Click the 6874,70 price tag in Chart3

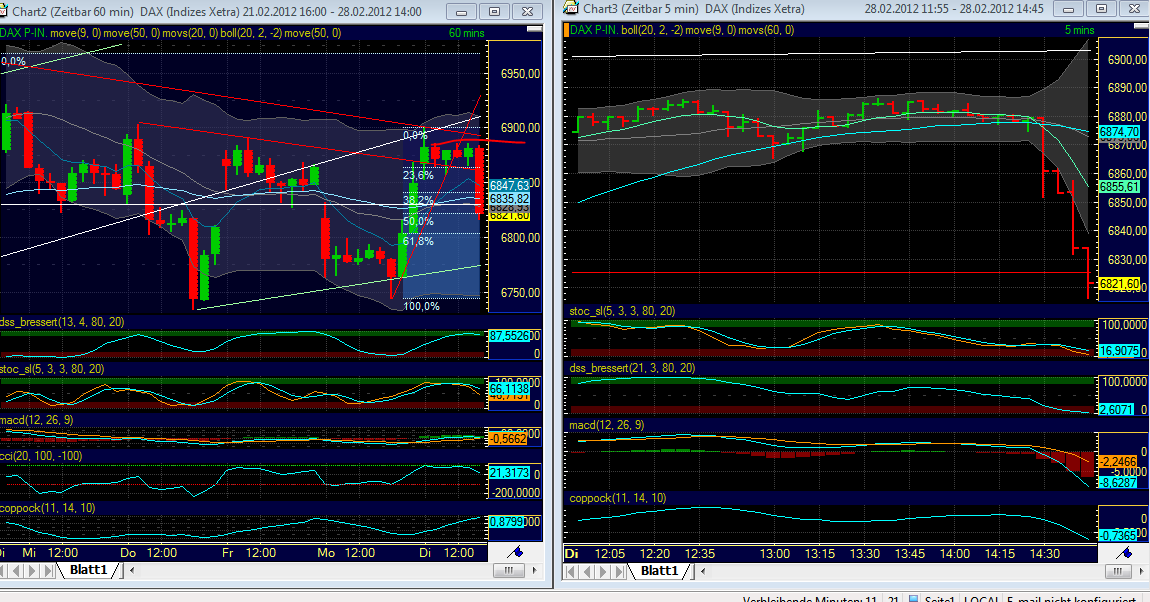point(1119,132)
